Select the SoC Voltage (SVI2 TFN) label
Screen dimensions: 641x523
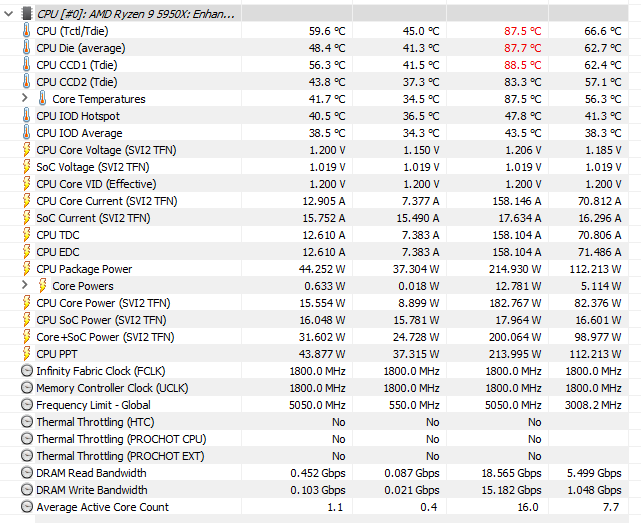click(93, 167)
